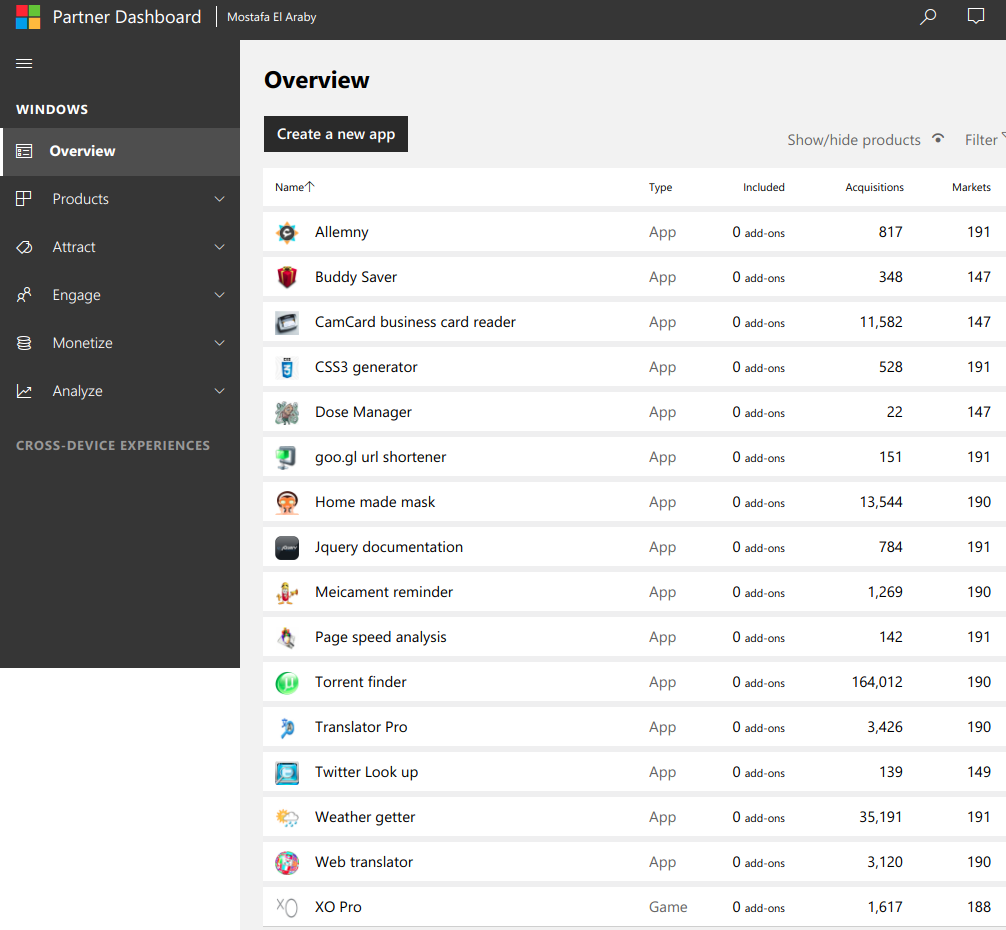Select Analyze in the sidebar
Screen dimensions: 1006x930
121,391
